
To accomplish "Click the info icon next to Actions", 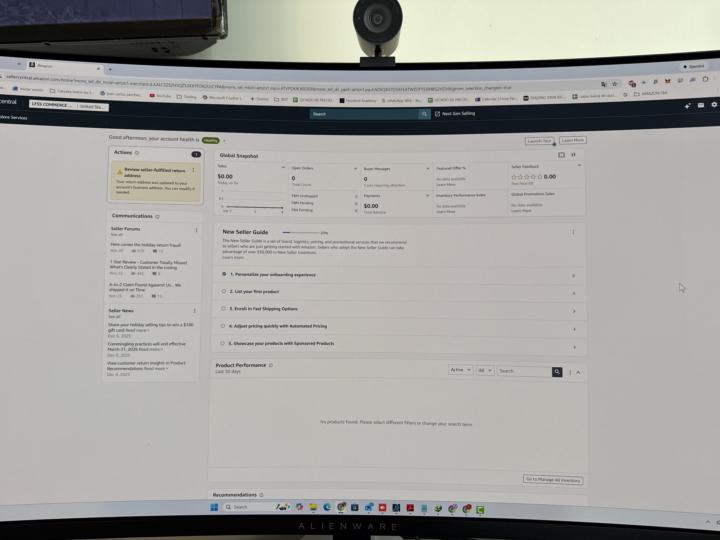I will (137, 153).
